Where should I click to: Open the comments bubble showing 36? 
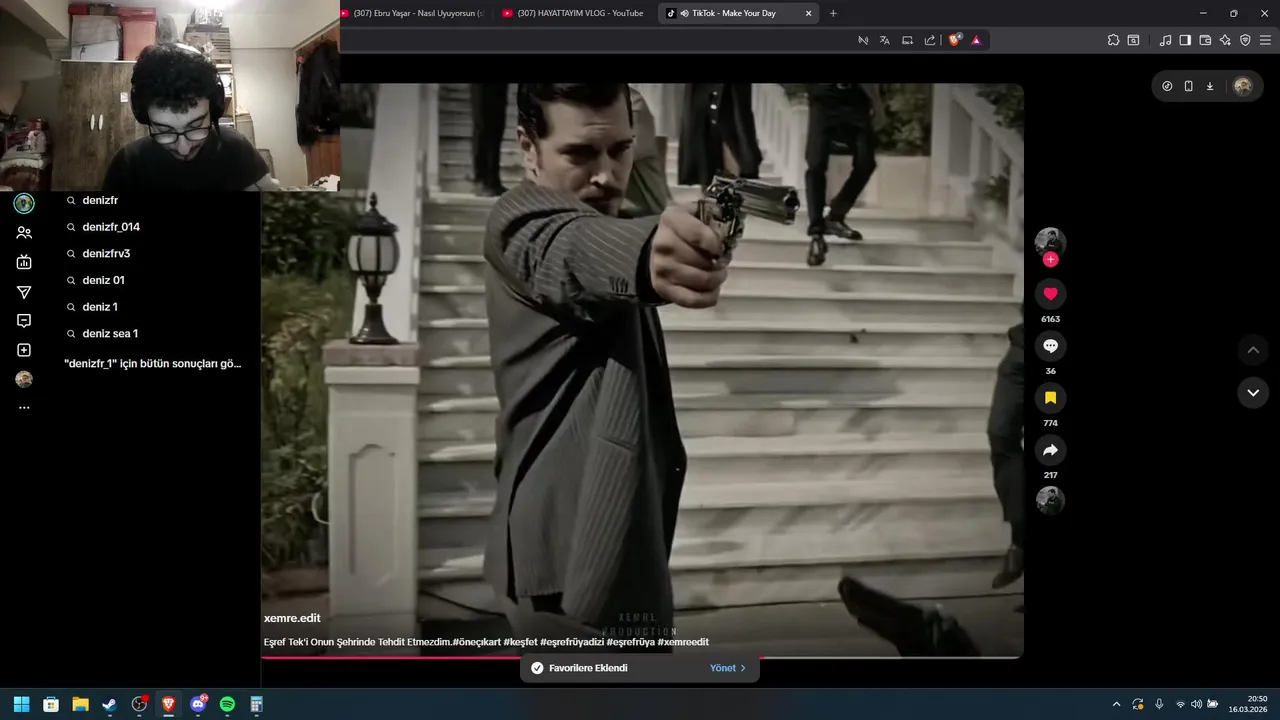coord(1050,346)
